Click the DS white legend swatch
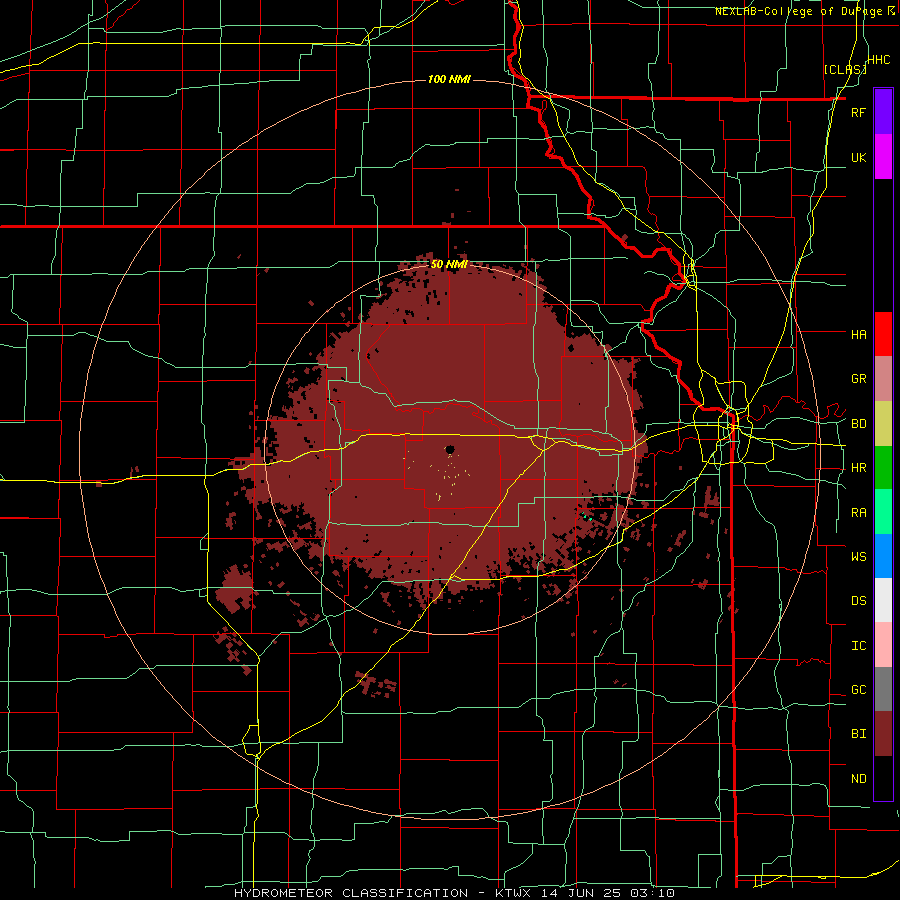900x900 pixels. tap(883, 600)
